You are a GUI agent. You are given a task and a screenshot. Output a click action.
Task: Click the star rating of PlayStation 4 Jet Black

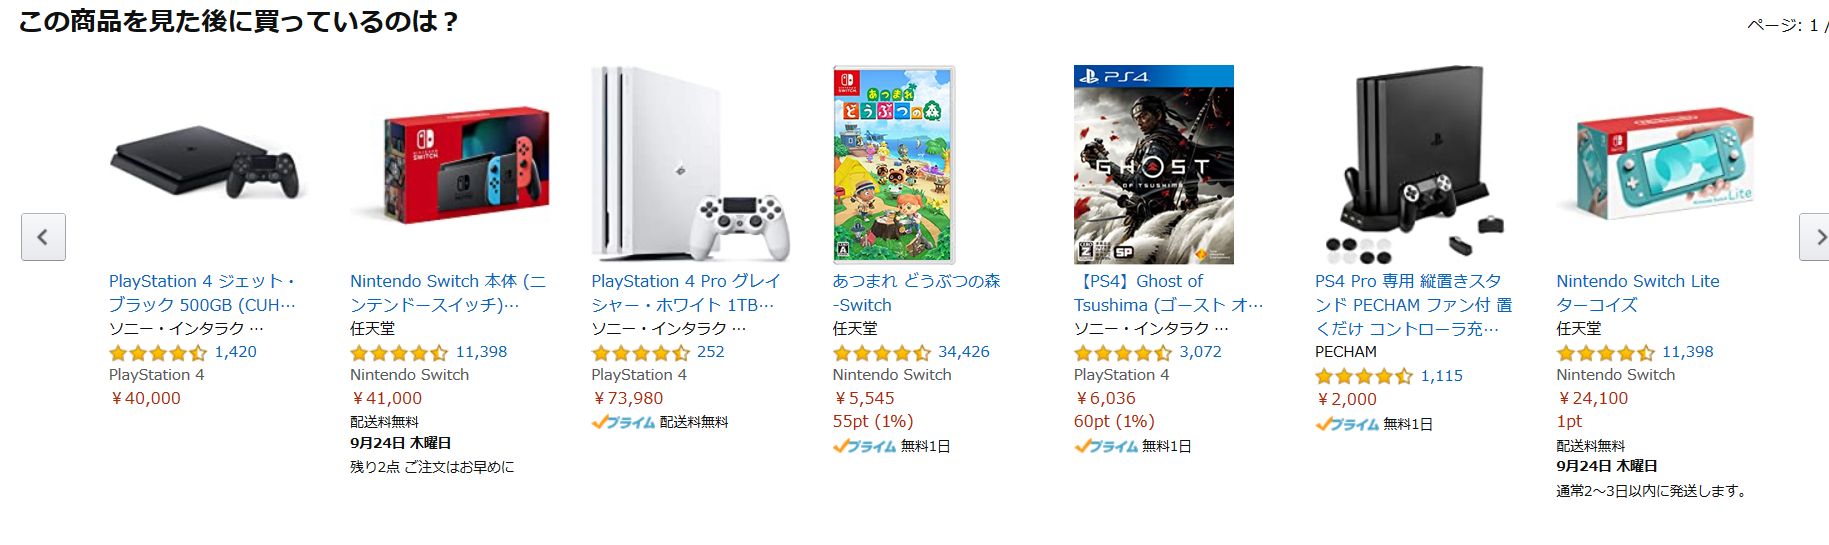157,353
